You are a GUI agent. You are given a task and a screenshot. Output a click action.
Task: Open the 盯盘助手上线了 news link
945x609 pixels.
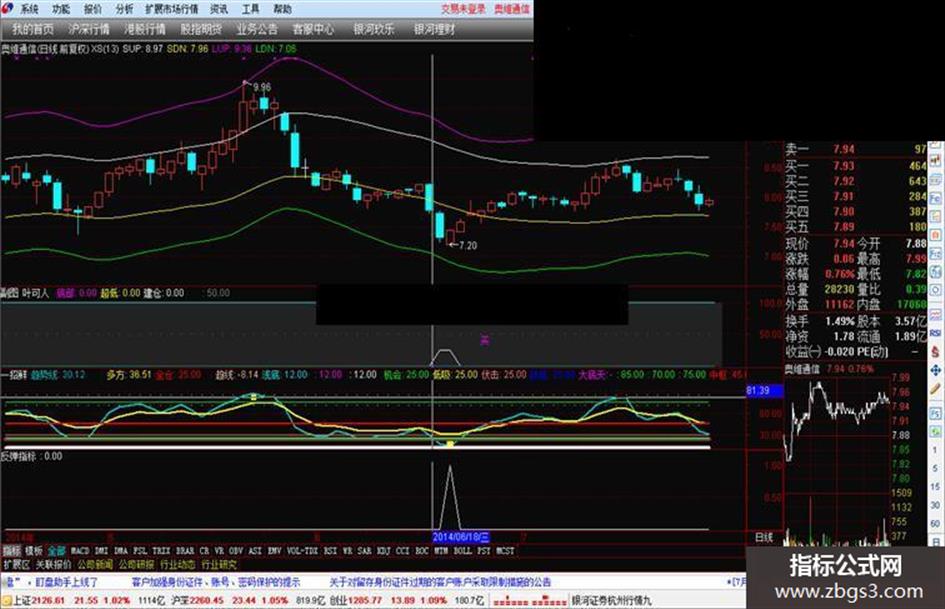[66, 582]
